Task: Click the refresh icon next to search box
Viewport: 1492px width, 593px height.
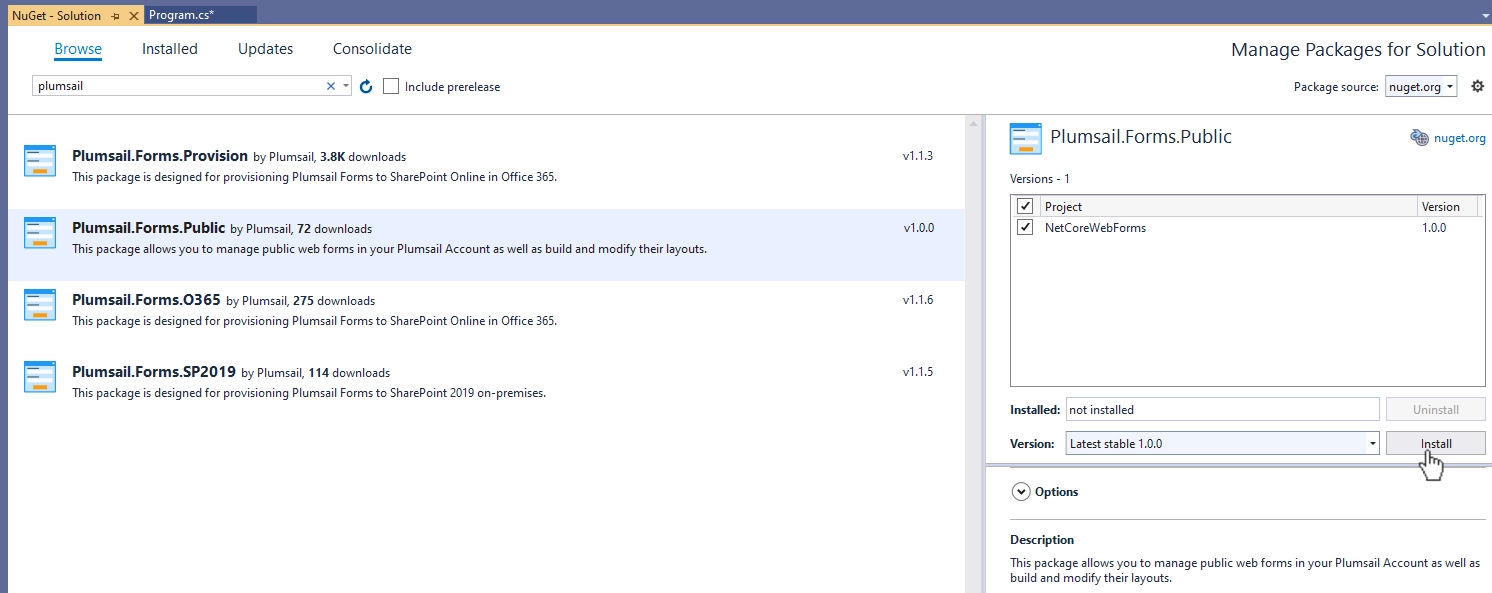Action: tap(366, 87)
